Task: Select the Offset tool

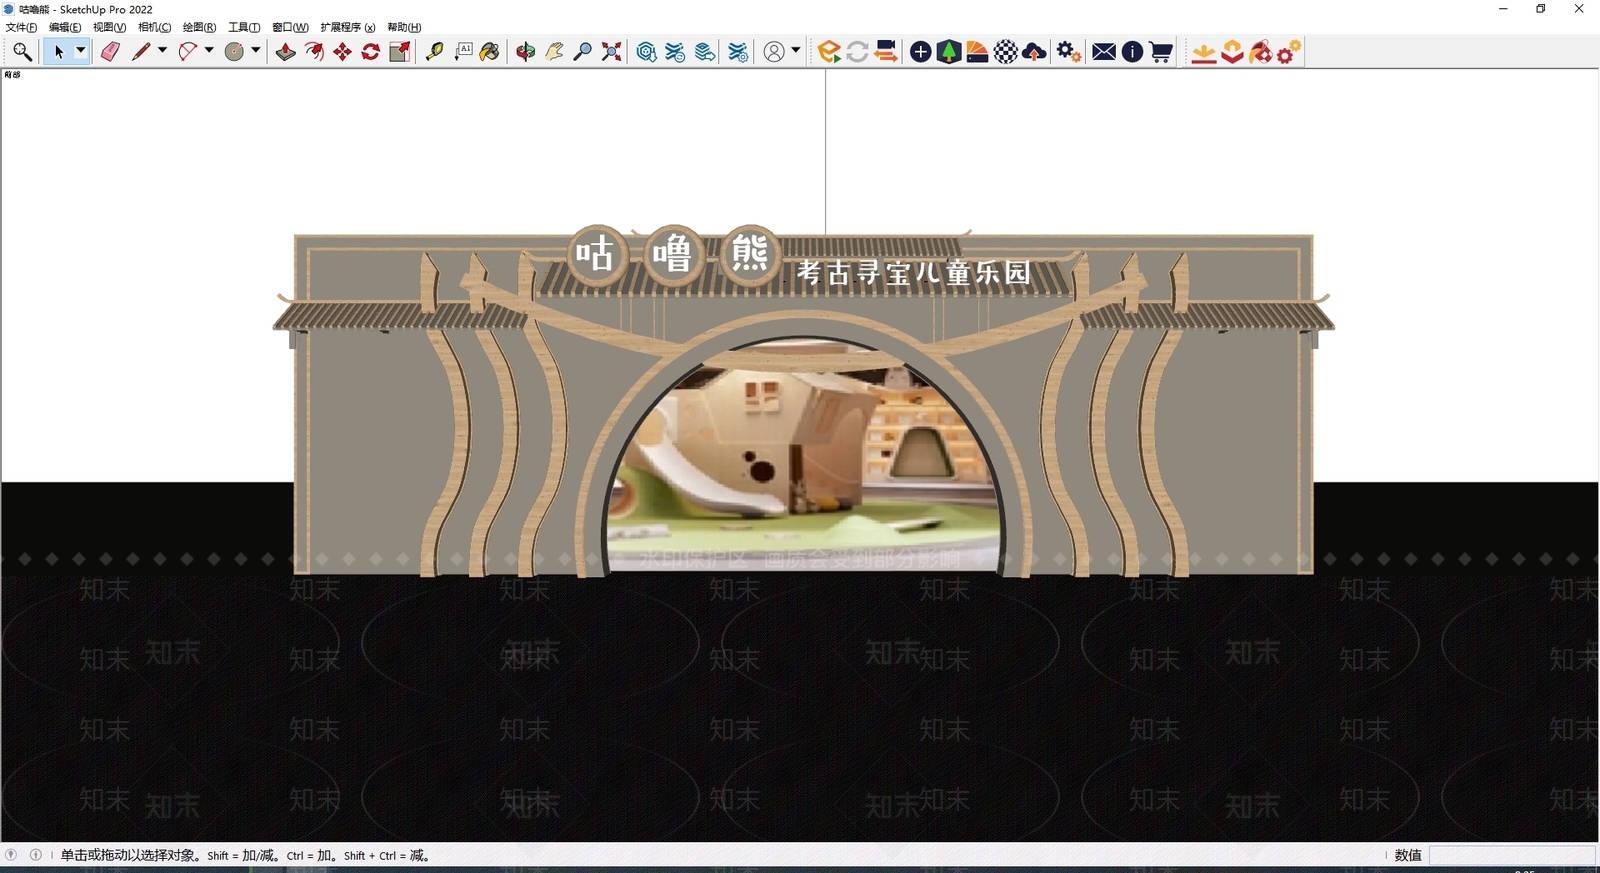Action: pos(314,52)
